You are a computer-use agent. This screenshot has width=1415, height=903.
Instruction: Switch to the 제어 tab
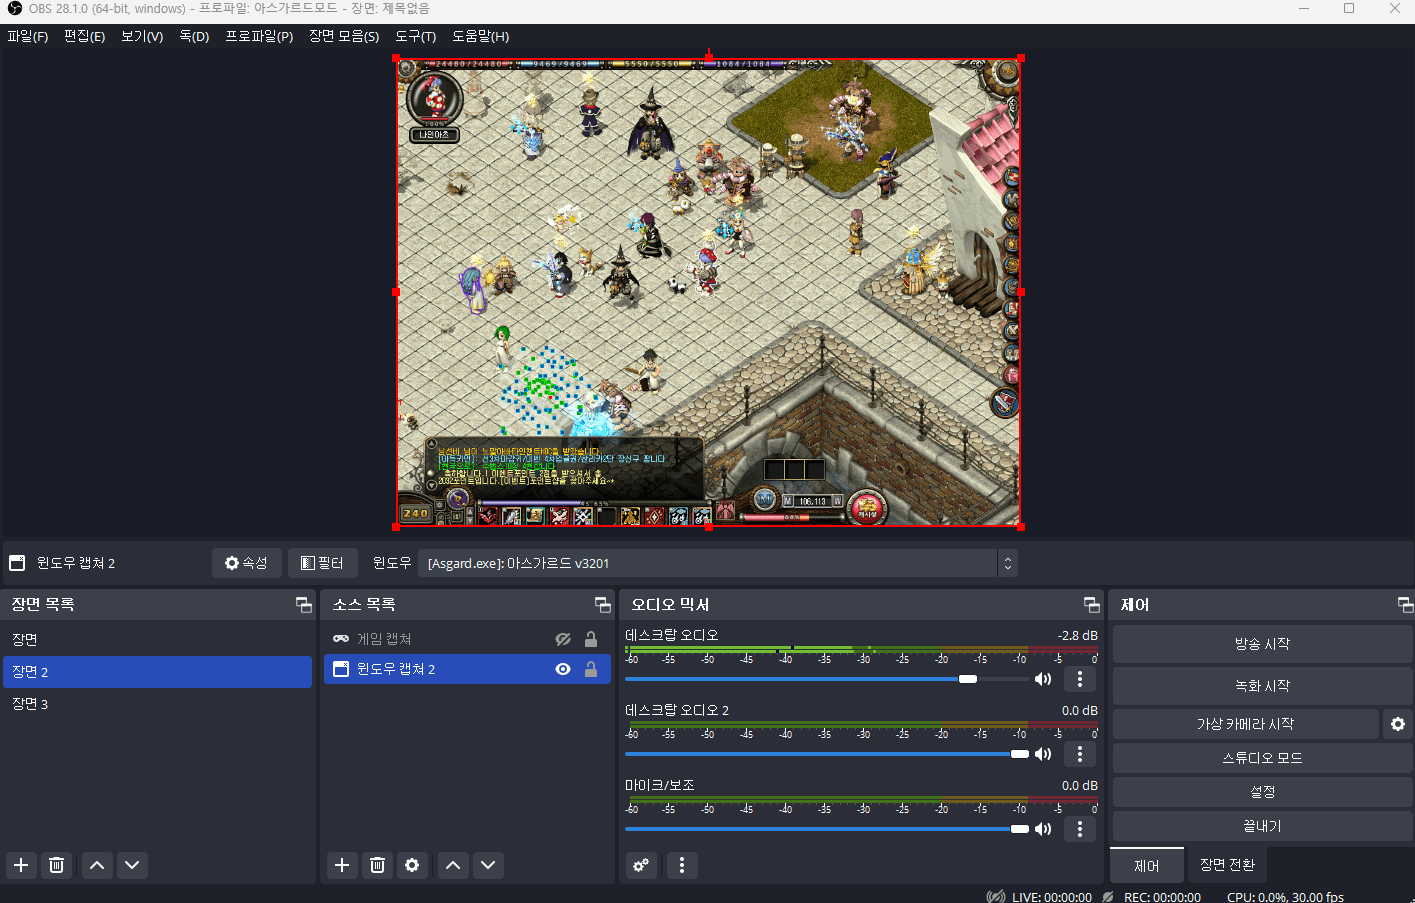pos(1146,866)
